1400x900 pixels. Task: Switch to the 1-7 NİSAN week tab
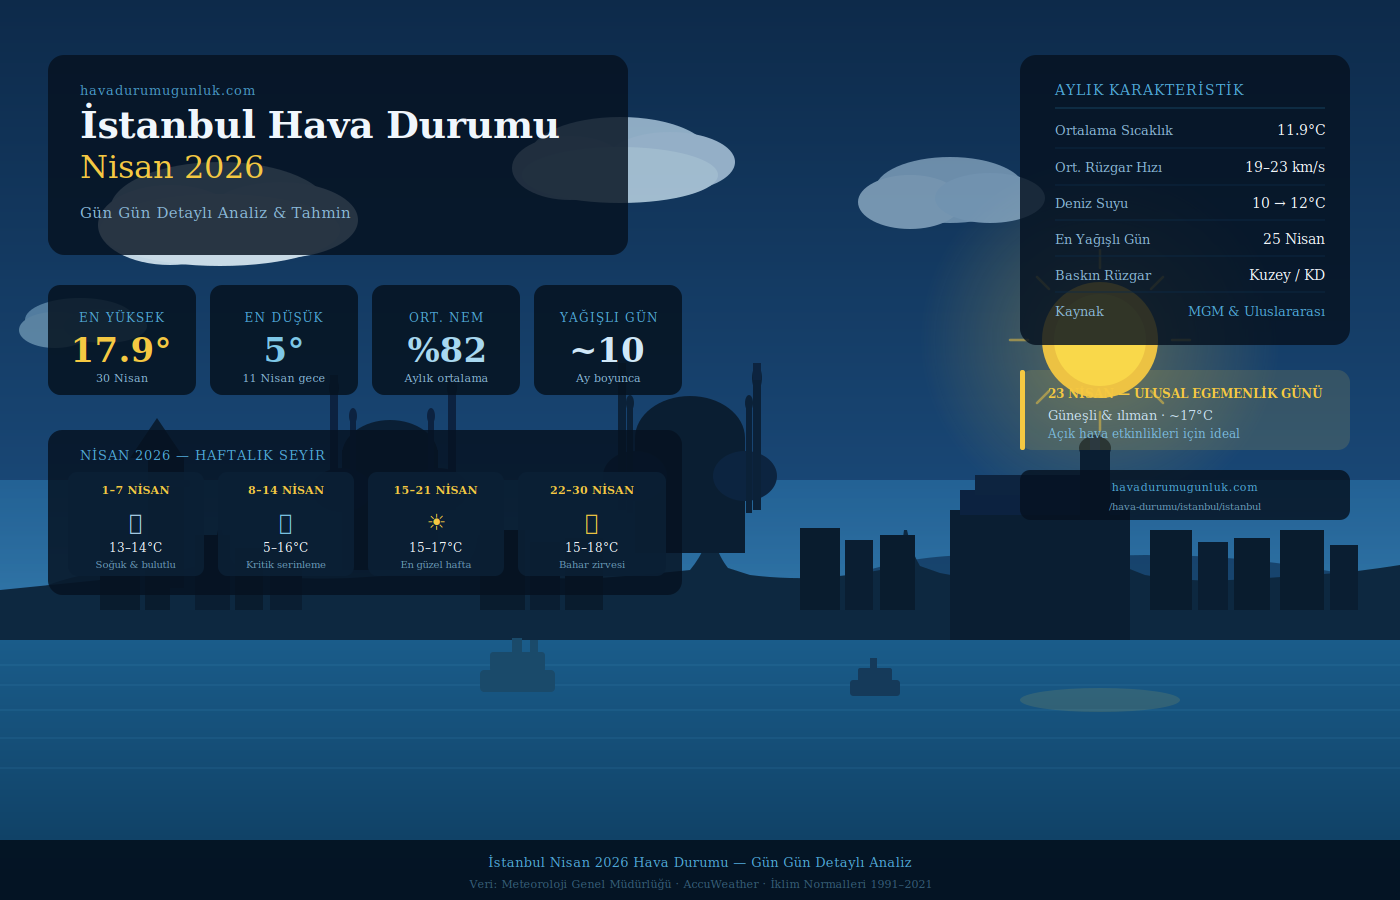pos(135,490)
